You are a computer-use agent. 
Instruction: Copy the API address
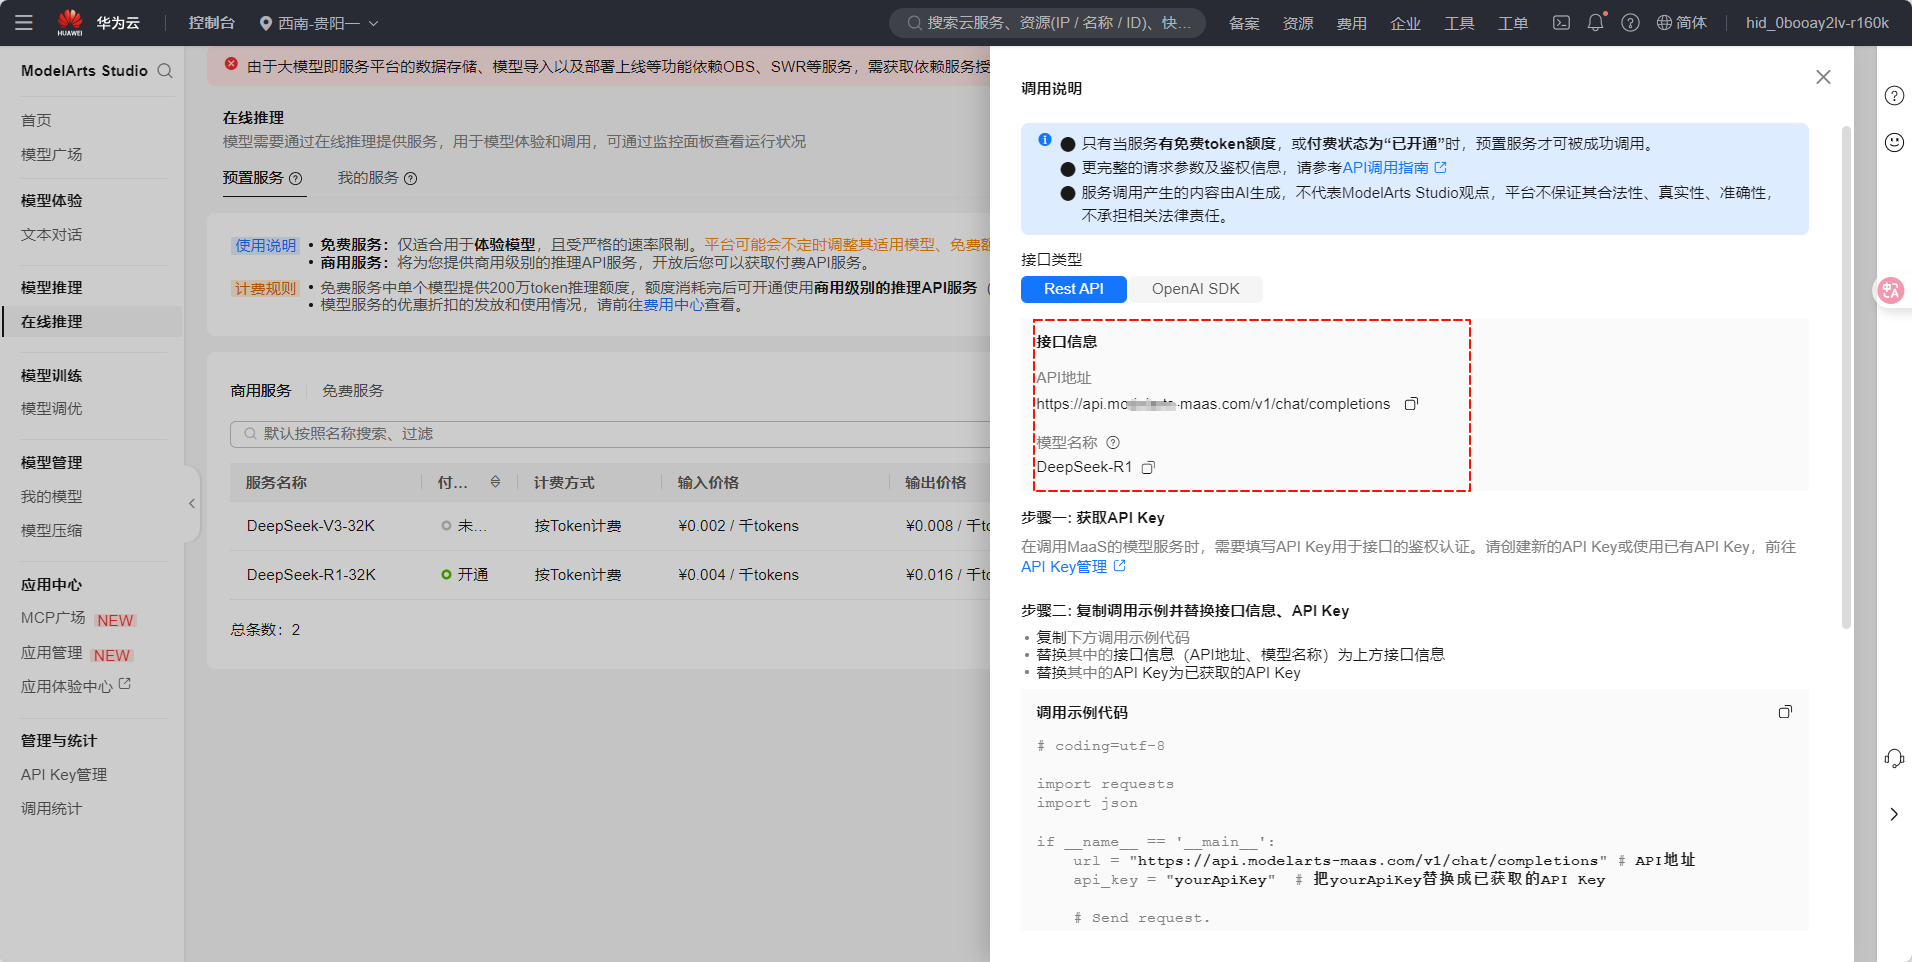coord(1411,404)
